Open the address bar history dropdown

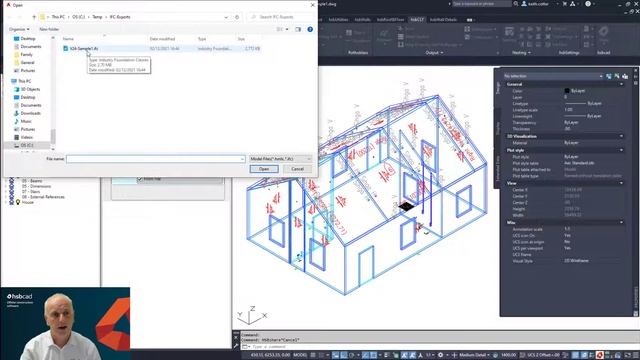tap(226, 17)
